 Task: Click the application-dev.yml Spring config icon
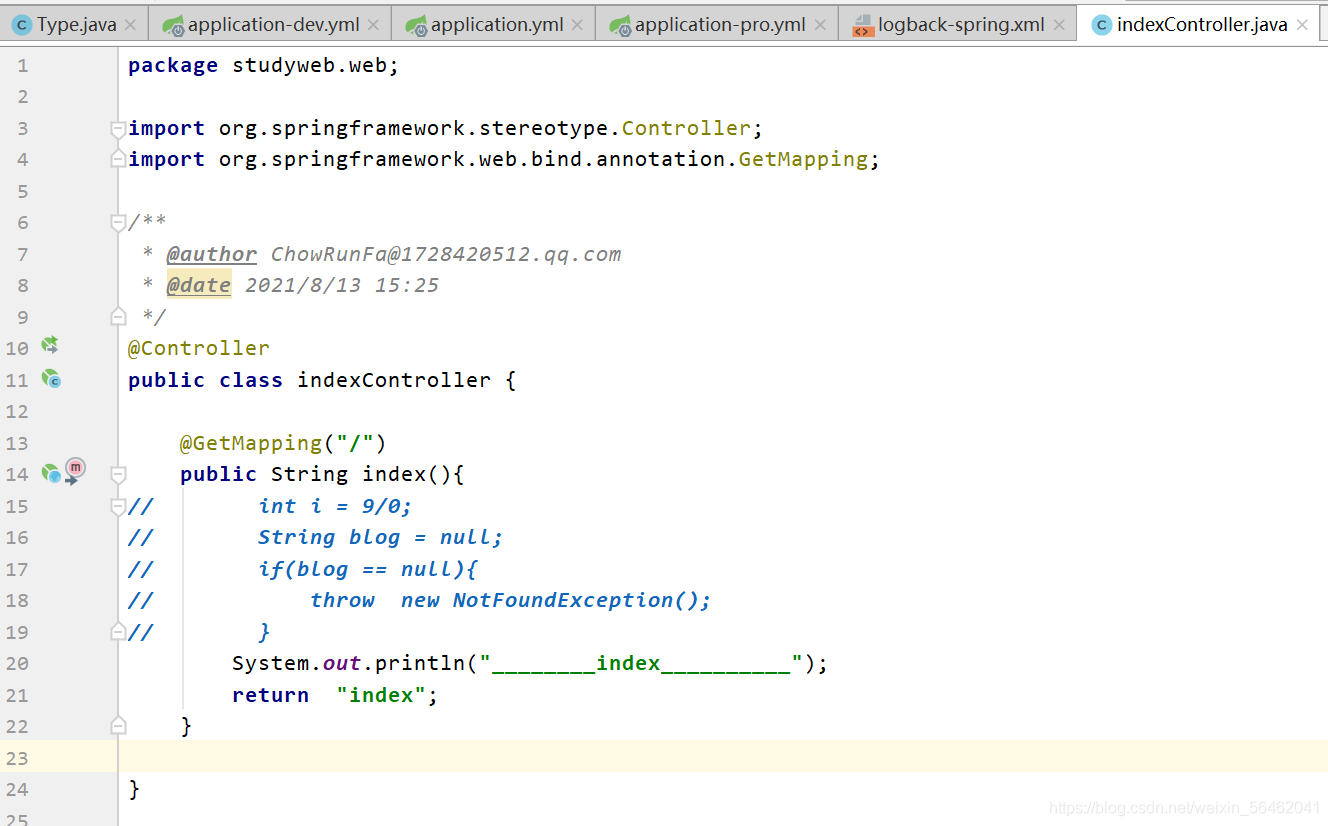tap(173, 25)
